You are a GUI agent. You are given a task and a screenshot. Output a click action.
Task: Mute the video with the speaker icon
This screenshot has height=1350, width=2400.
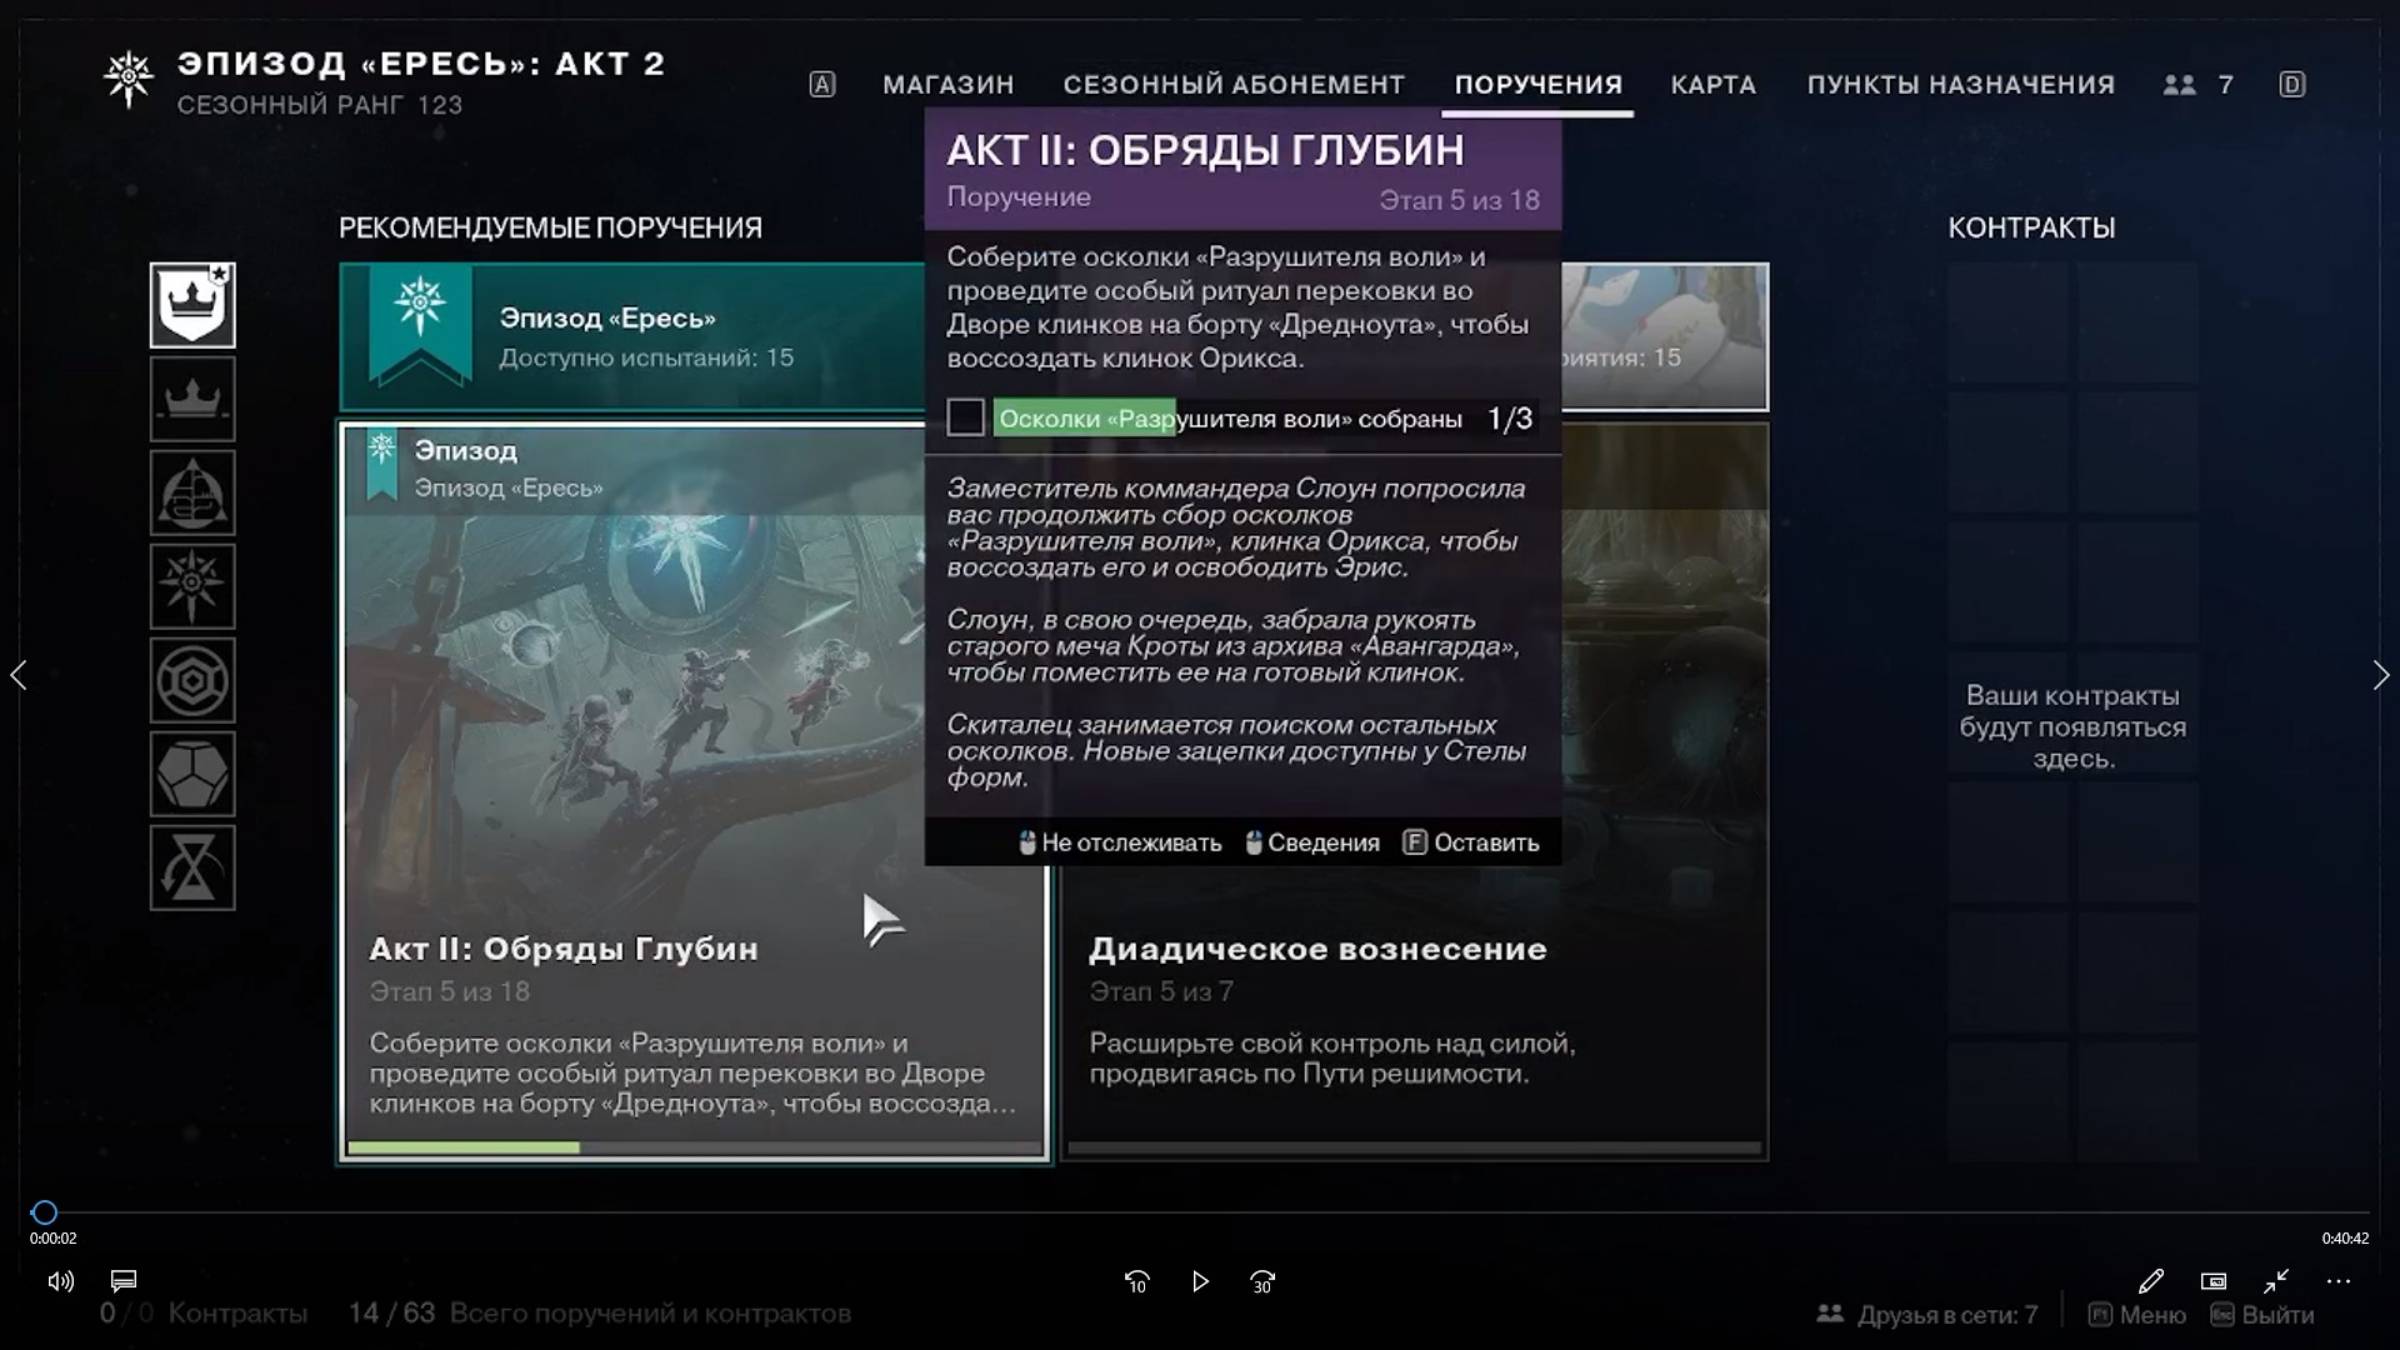(x=62, y=1281)
